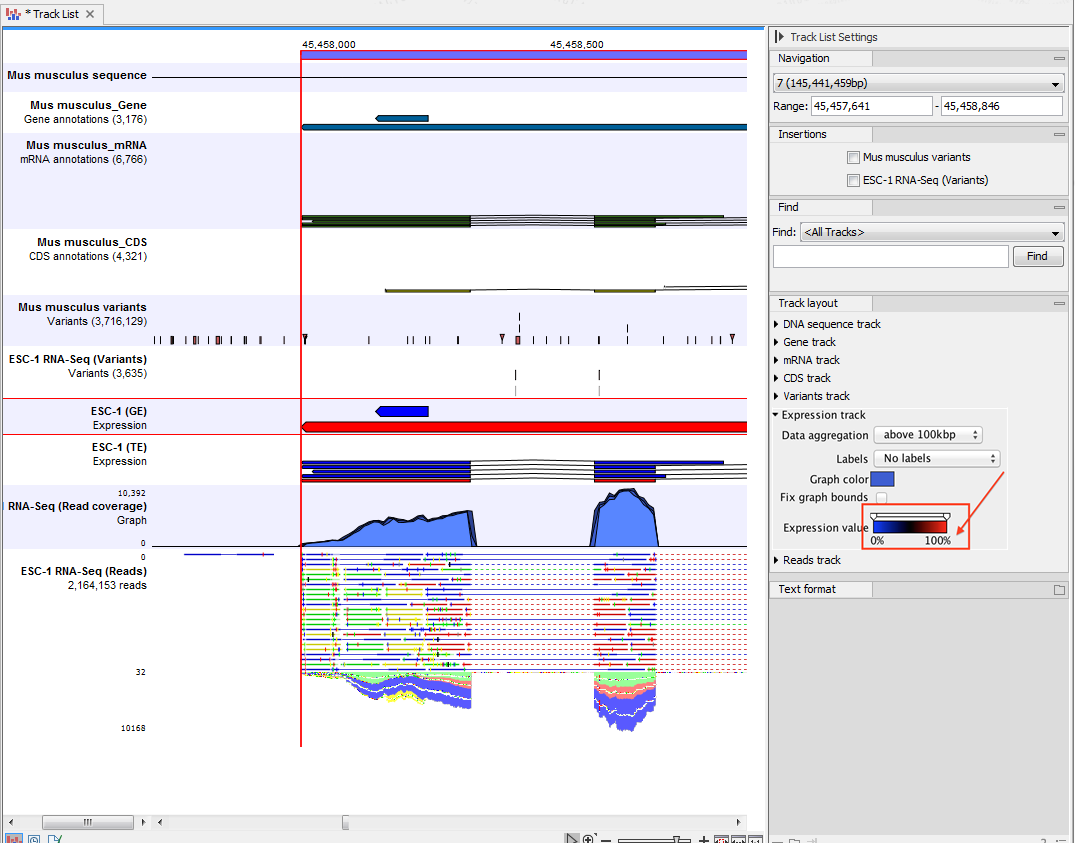The image size is (1075, 843).
Task: Select the blue gene arrow in ESC-1 (GE) track
Action: click(x=402, y=411)
